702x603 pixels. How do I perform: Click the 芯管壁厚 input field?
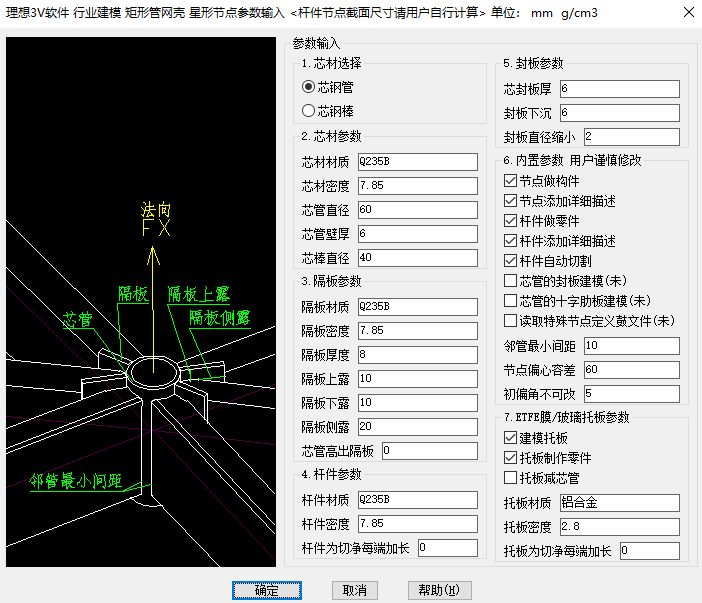click(418, 234)
